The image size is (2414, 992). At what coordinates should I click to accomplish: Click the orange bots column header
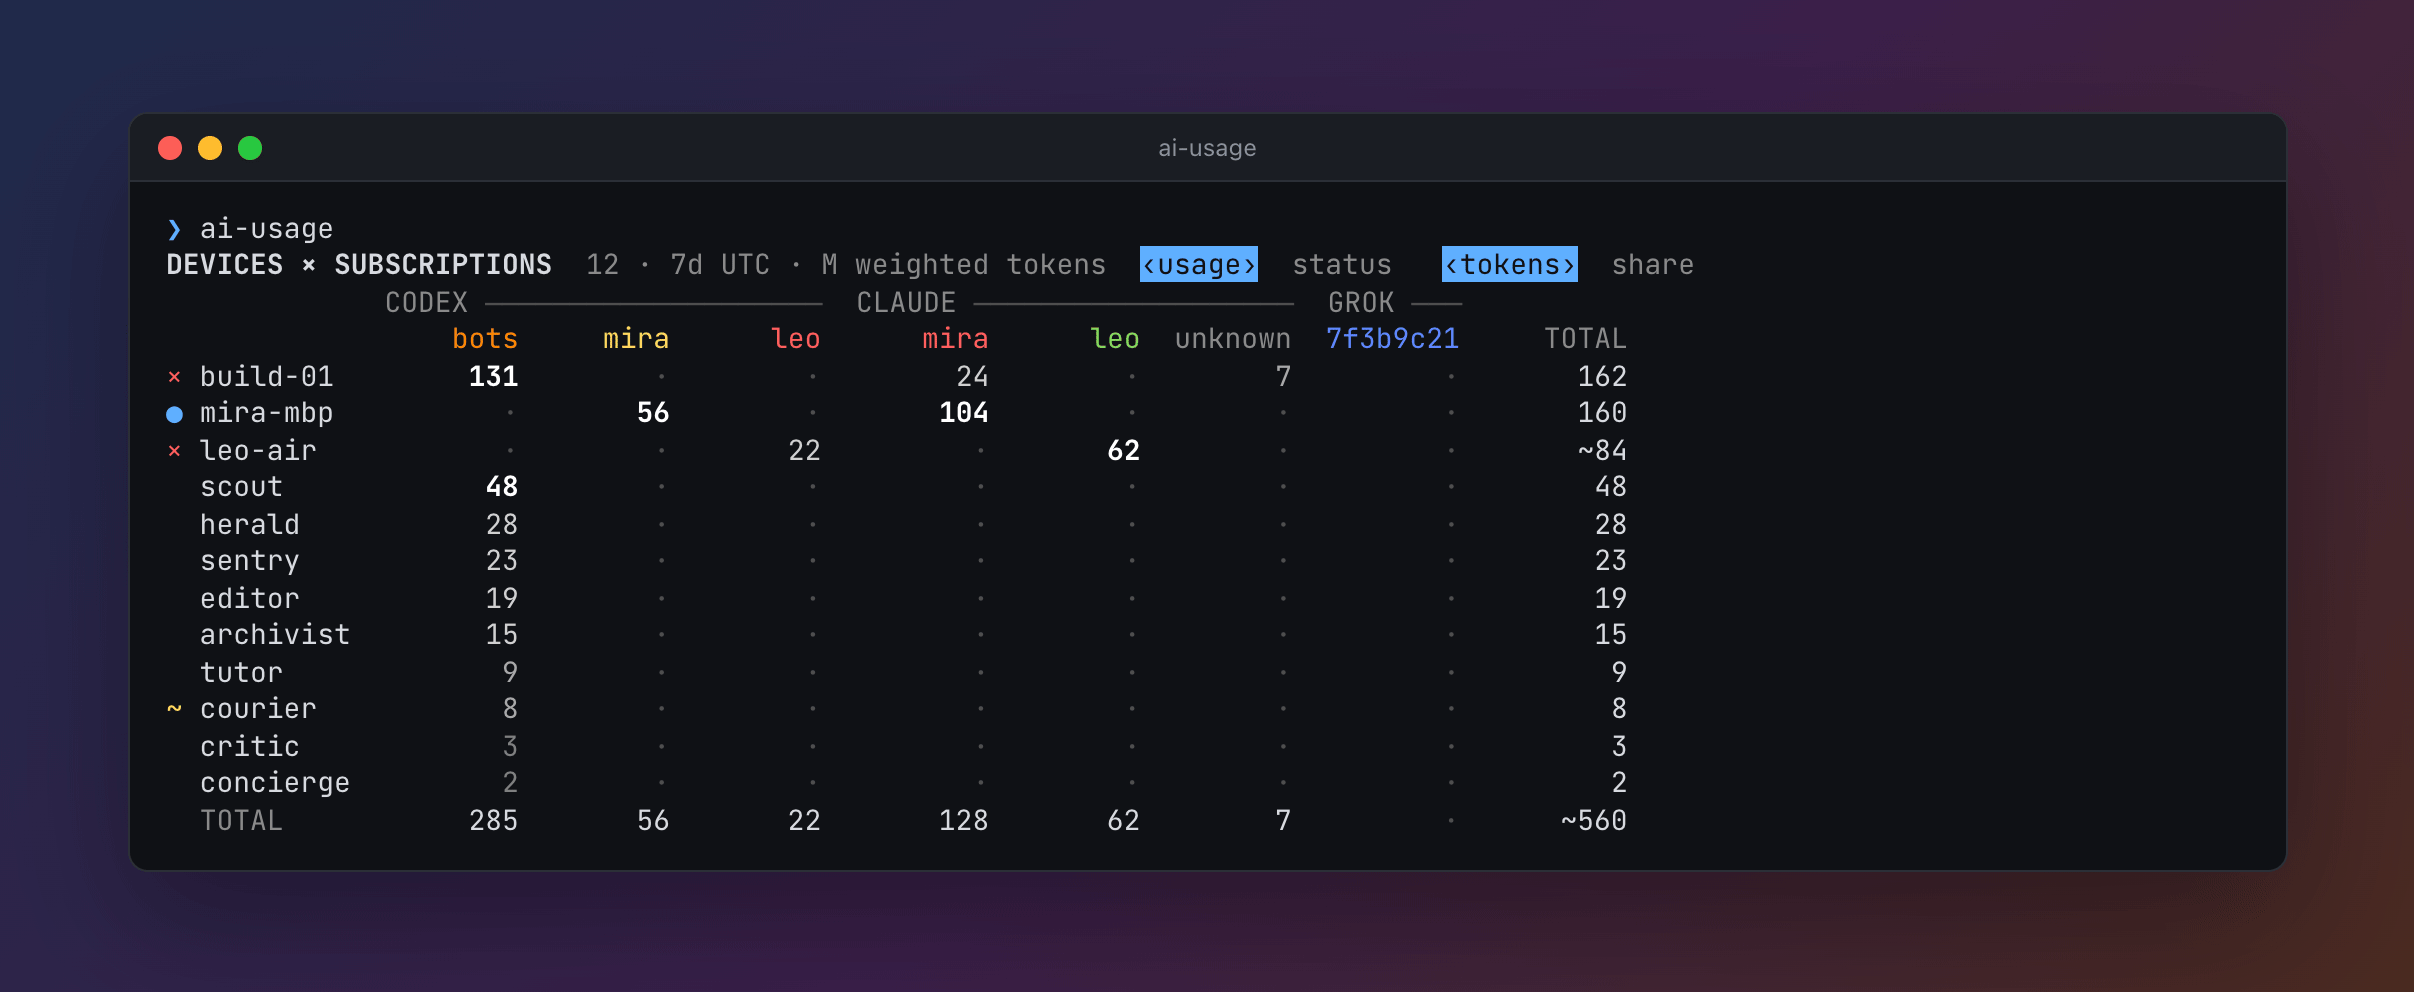coord(485,339)
